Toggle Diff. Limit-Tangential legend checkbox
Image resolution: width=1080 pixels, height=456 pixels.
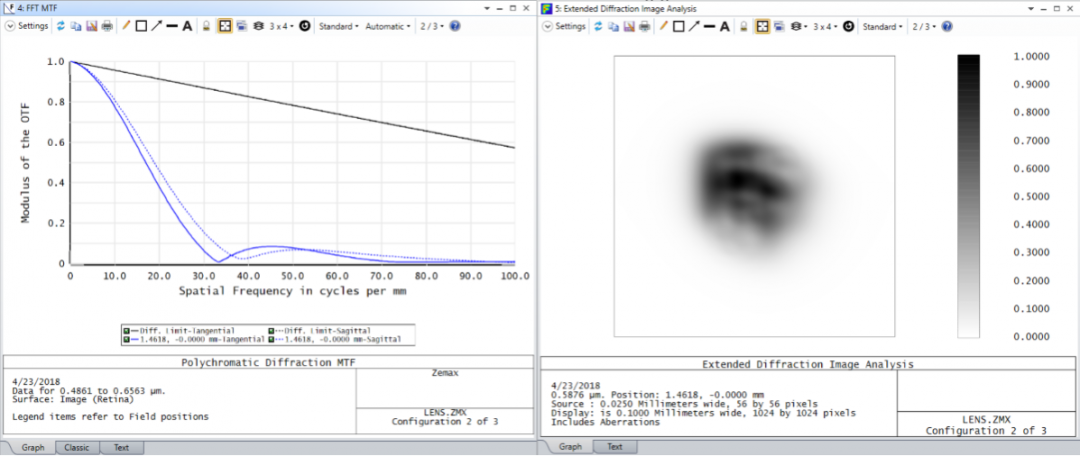pyautogui.click(x=127, y=330)
